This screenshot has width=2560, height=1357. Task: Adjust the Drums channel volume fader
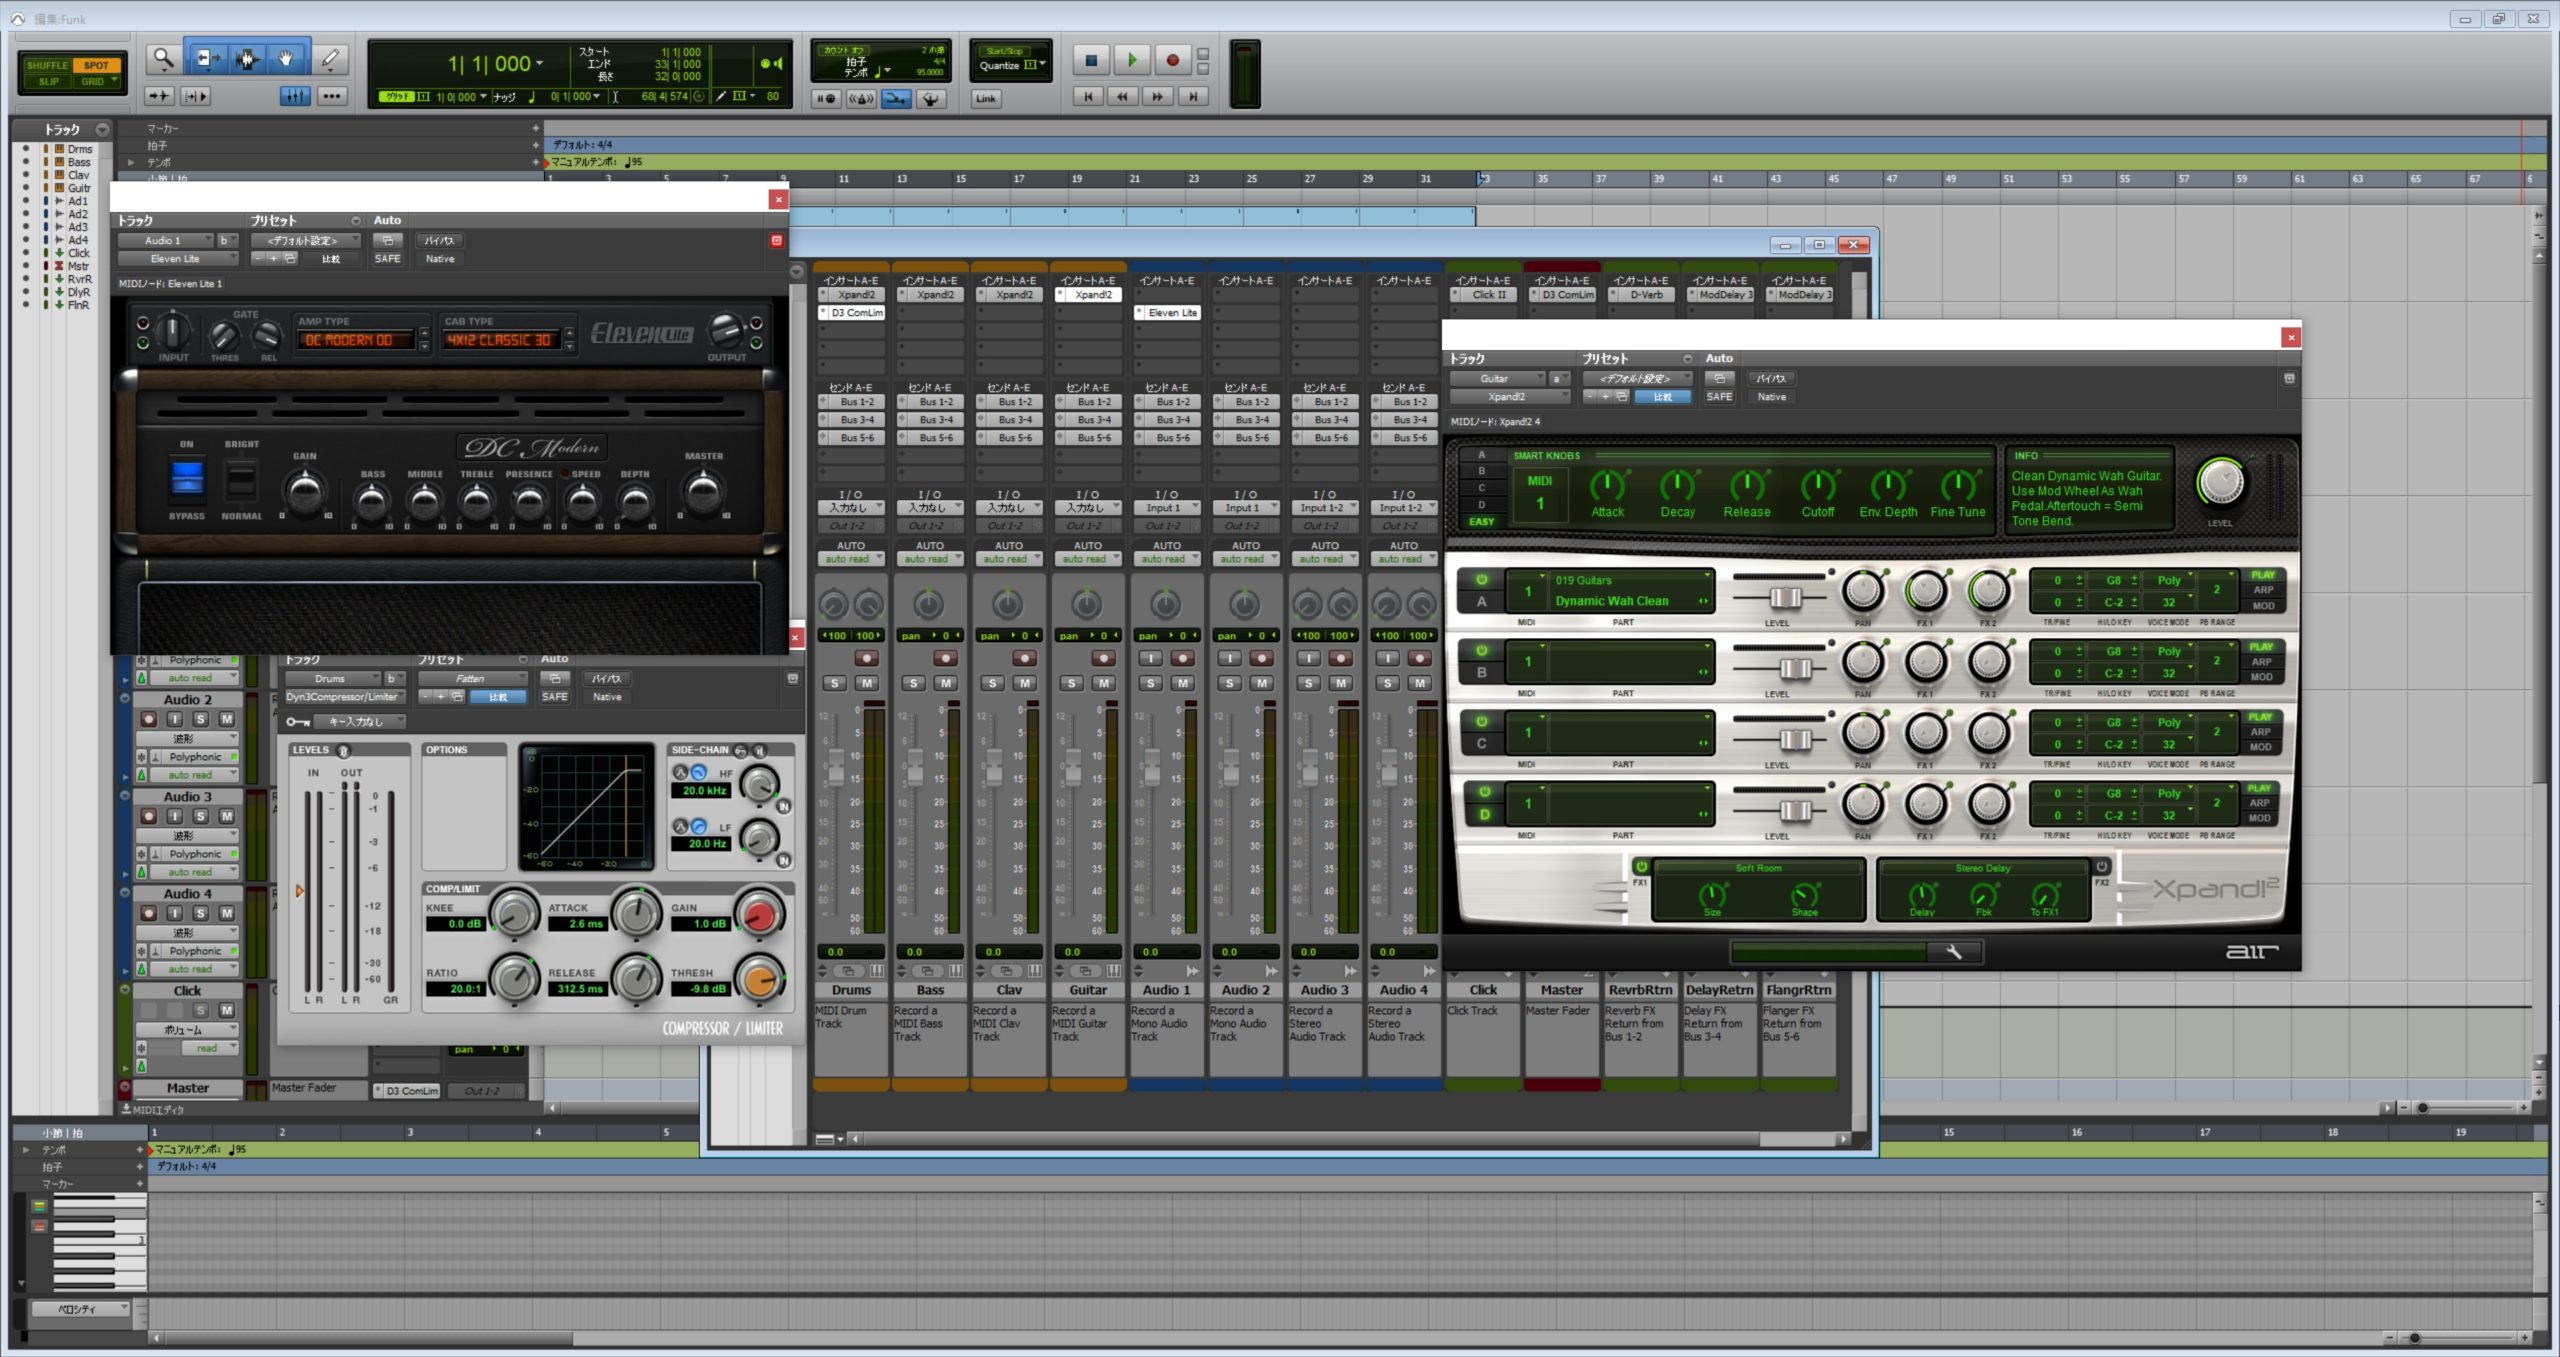[836, 768]
